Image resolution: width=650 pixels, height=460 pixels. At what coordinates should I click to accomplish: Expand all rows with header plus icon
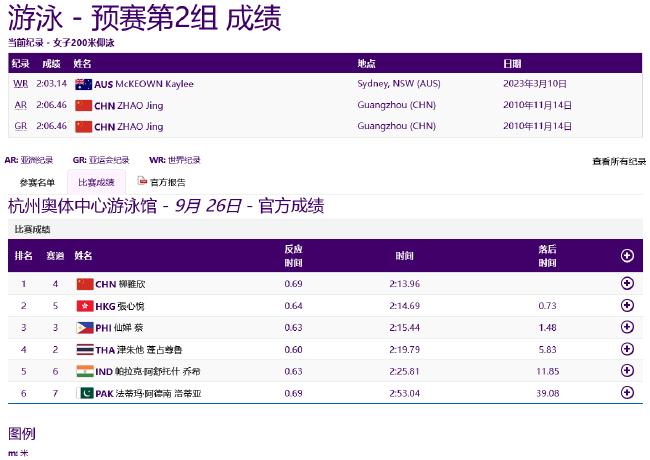pos(627,256)
